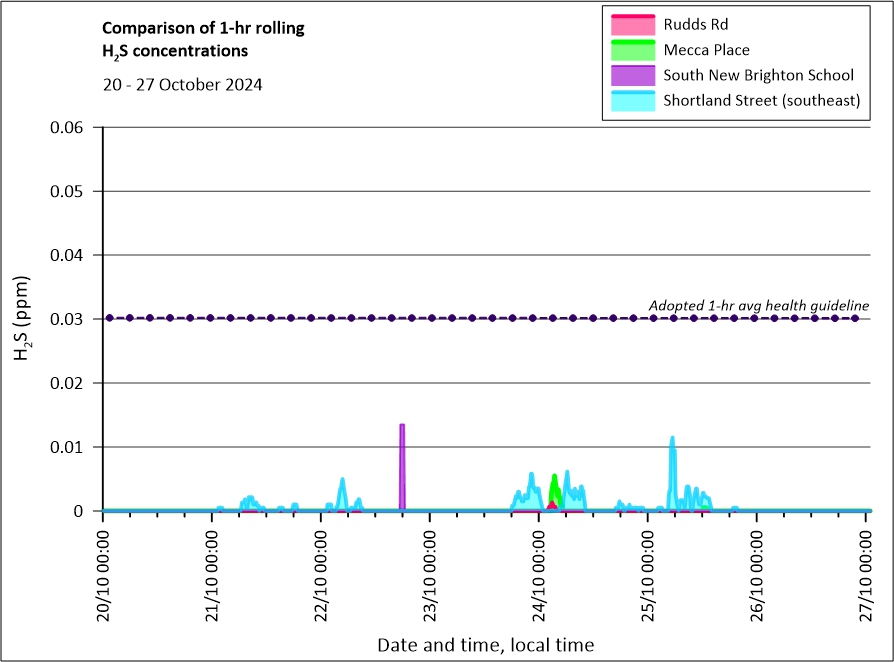Click the 'Adopted 1-hr avg health guideline' annotation

pyautogui.click(x=758, y=305)
